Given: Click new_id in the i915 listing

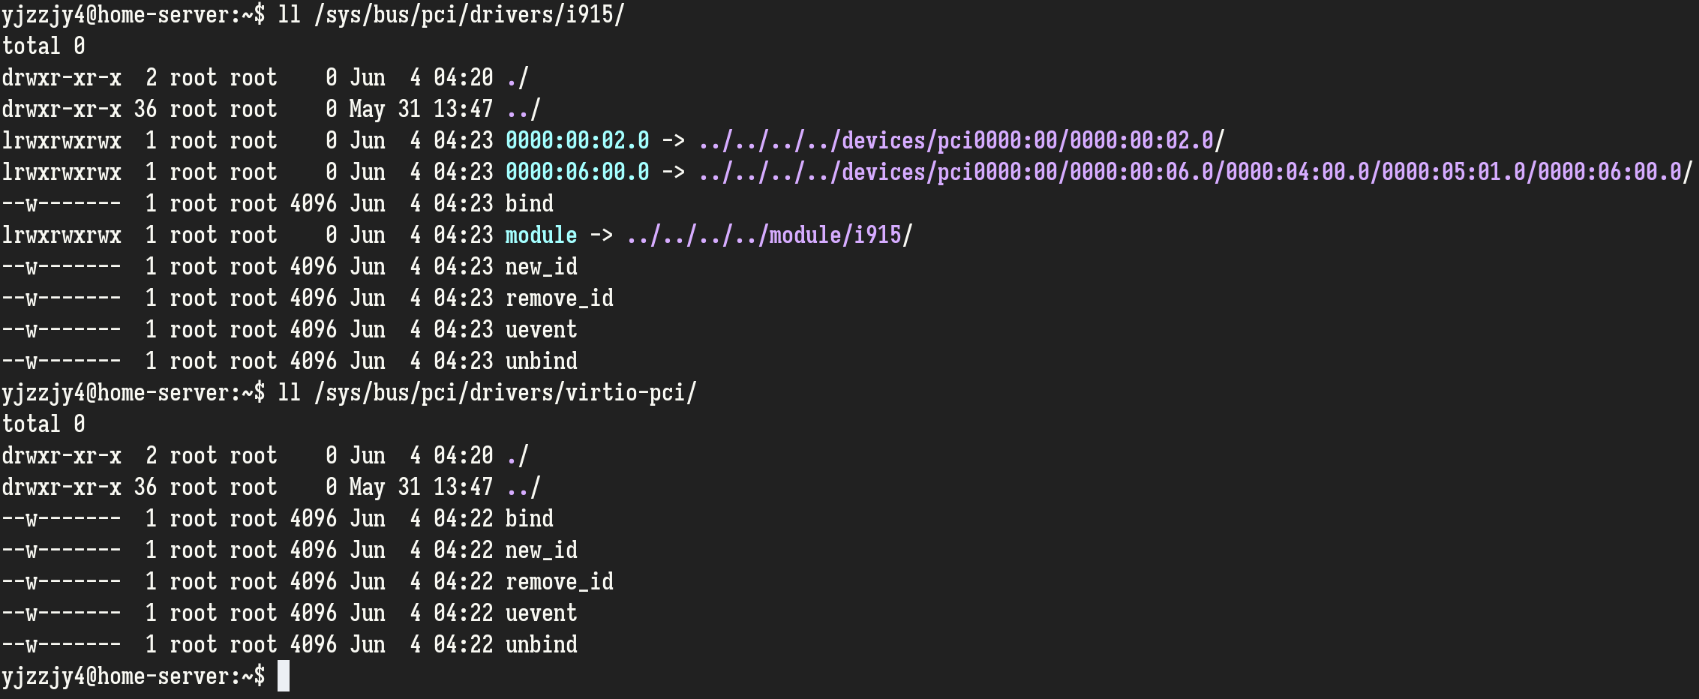Looking at the screenshot, I should (x=541, y=267).
